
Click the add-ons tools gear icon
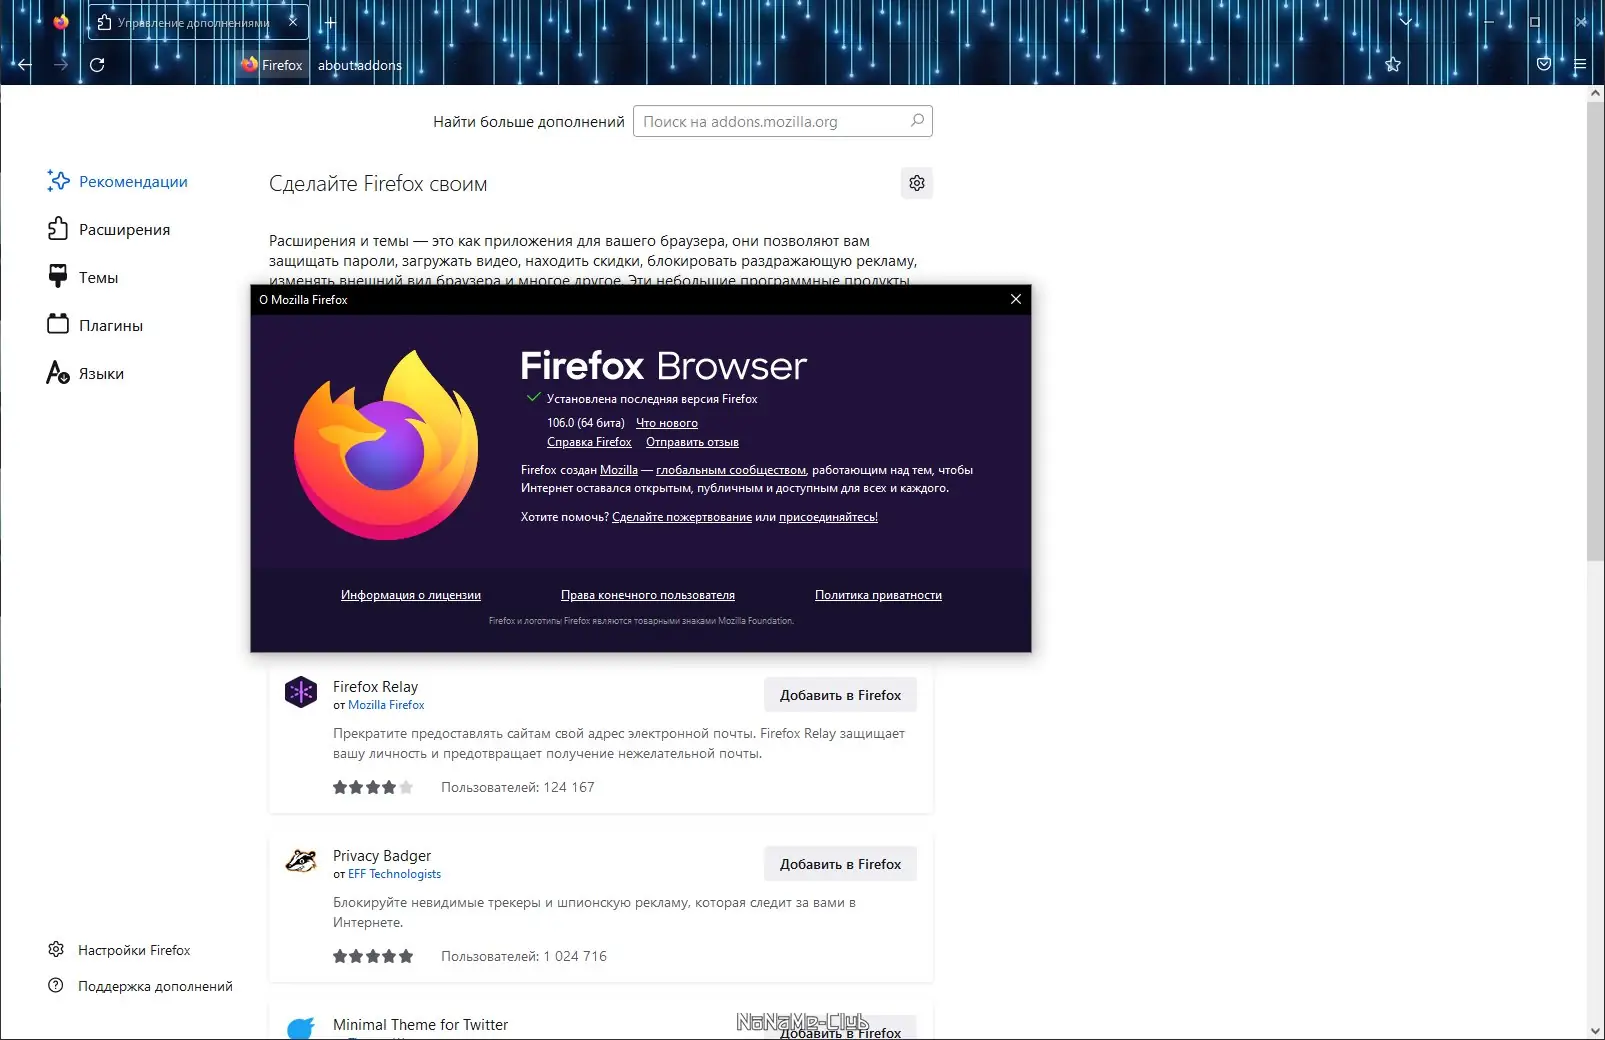click(x=917, y=183)
